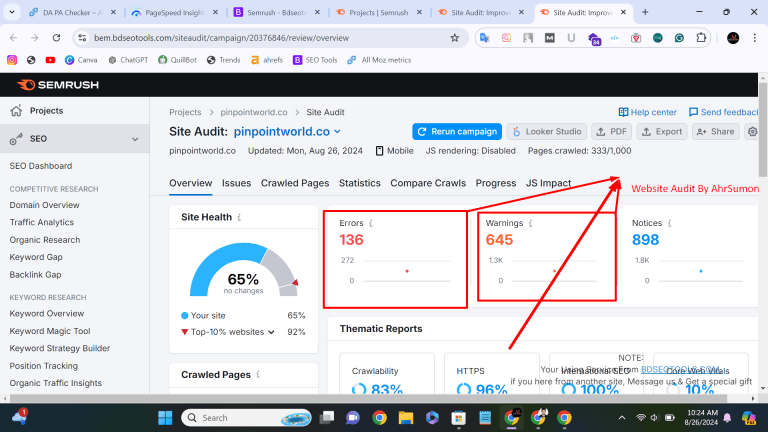Open Projects breadcrumb link
This screenshot has width=768, height=432.
185,112
